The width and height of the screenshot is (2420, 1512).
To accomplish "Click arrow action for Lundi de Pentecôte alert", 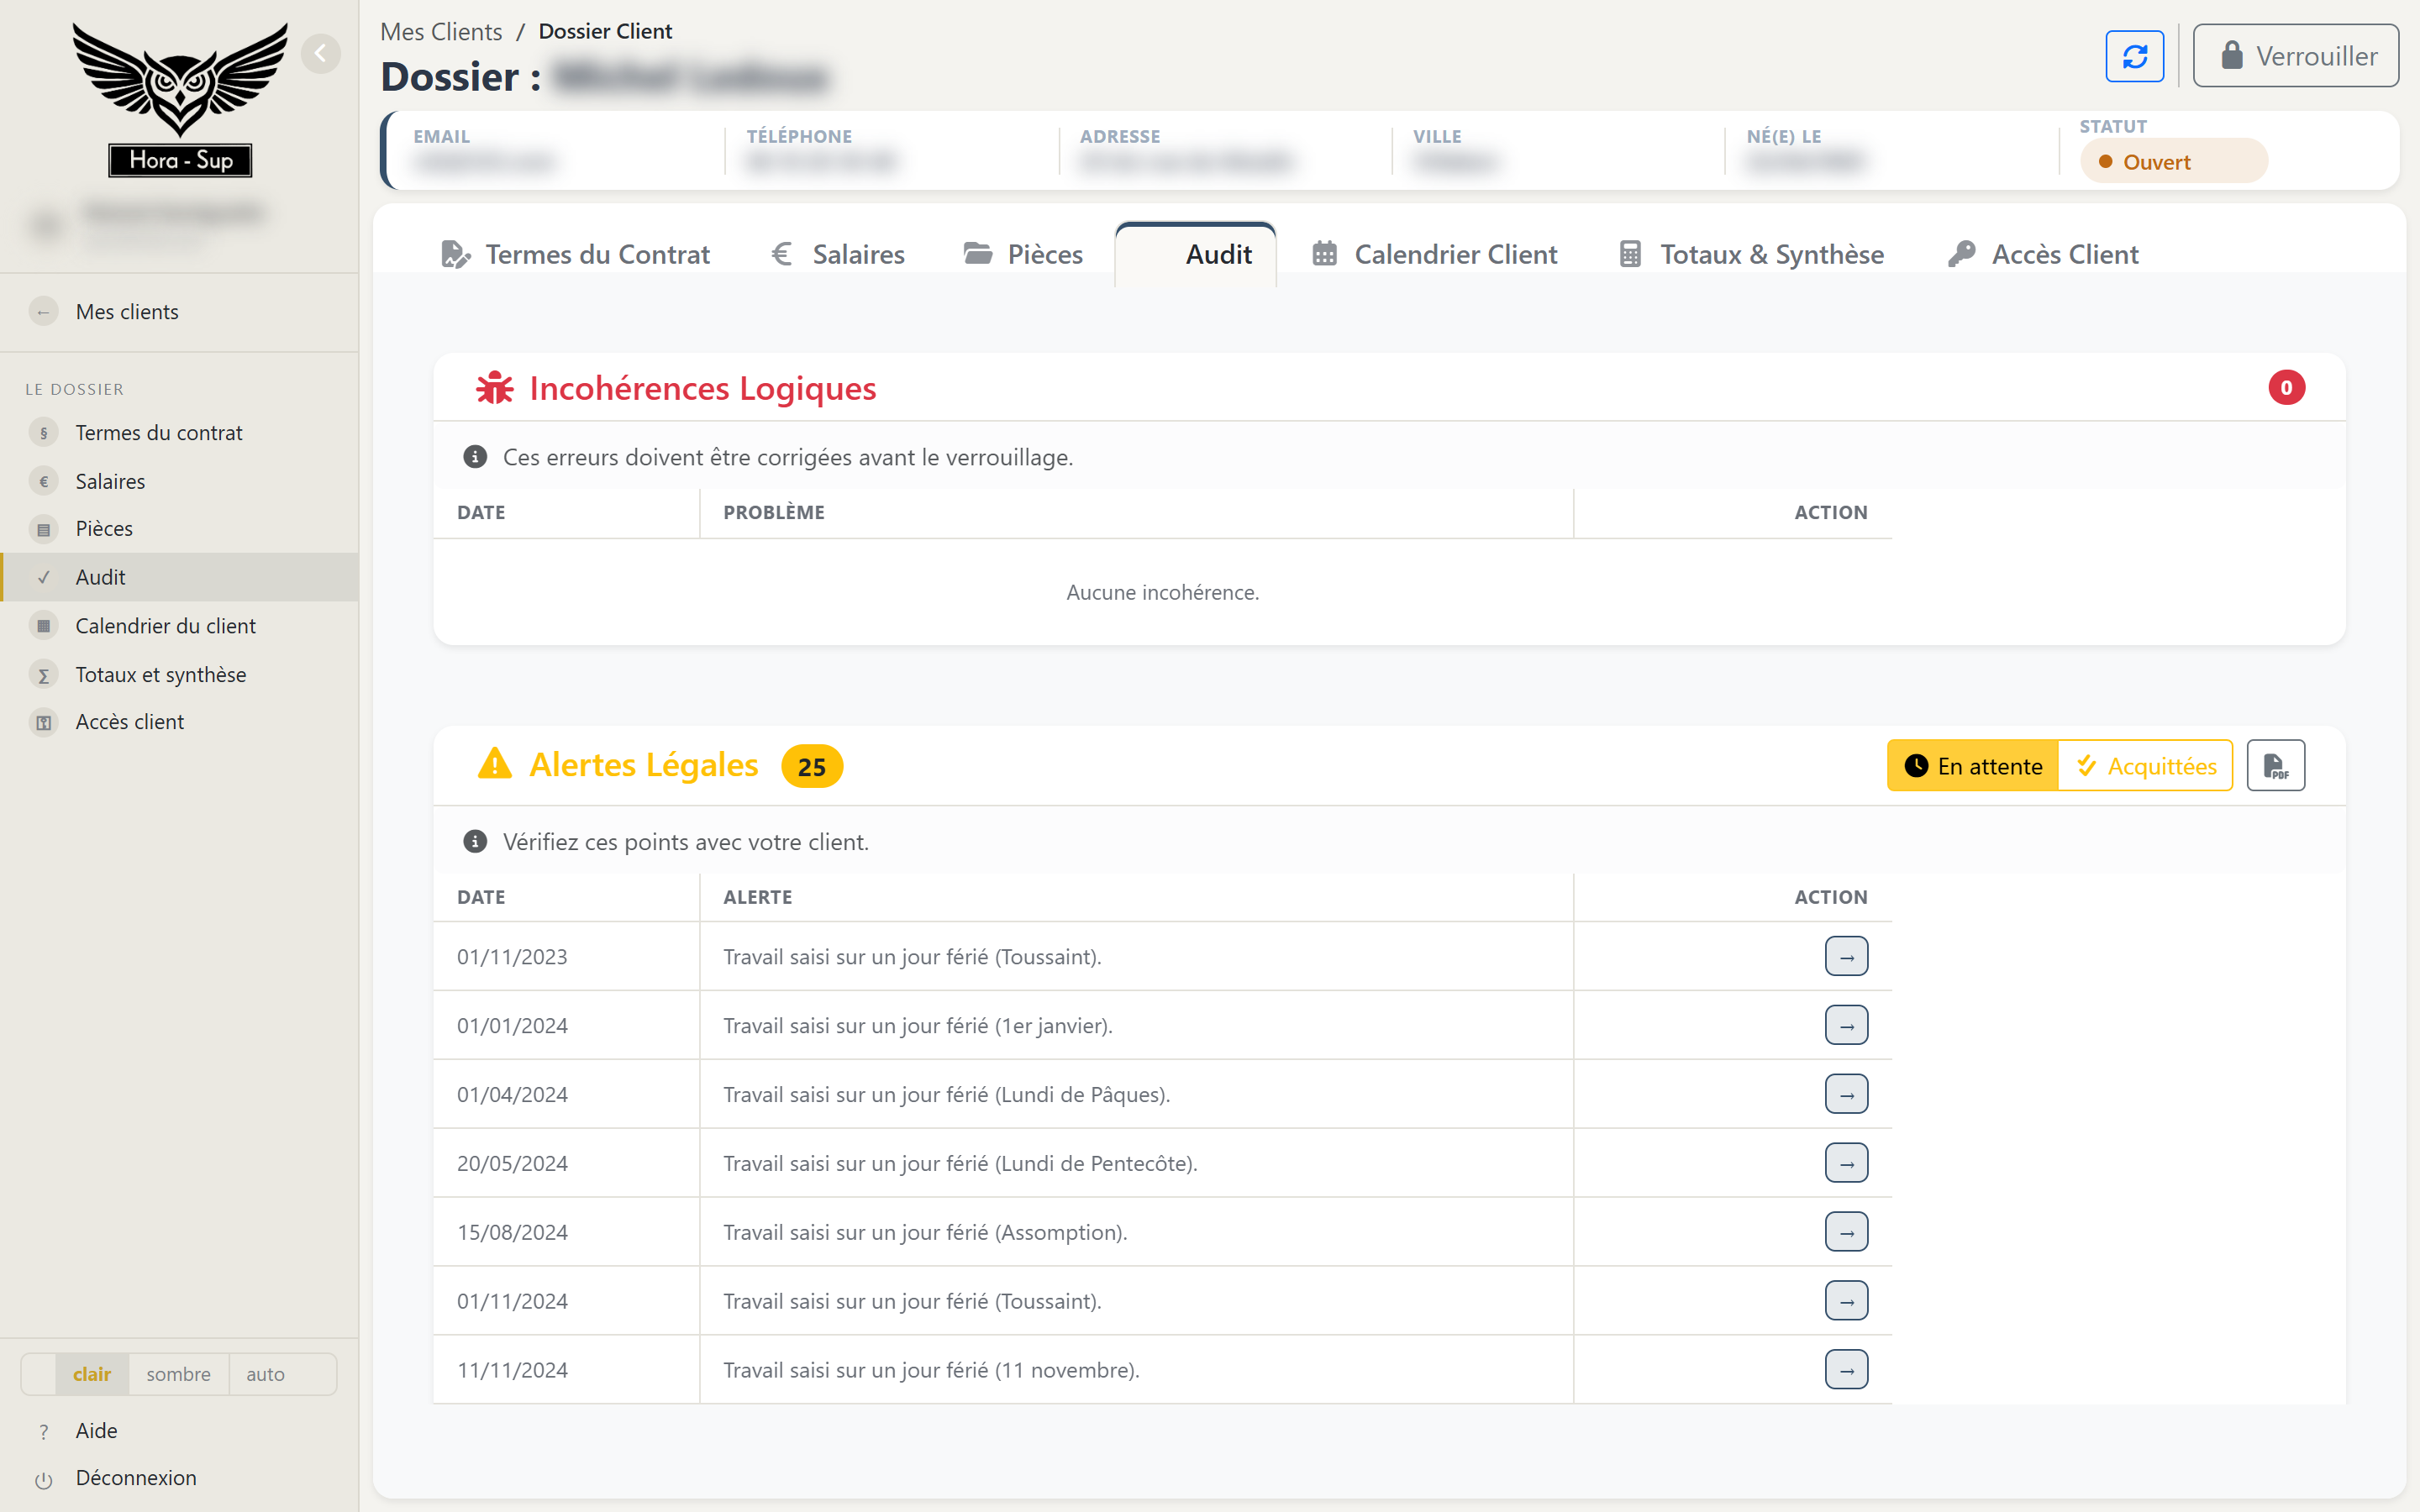I will [1846, 1164].
